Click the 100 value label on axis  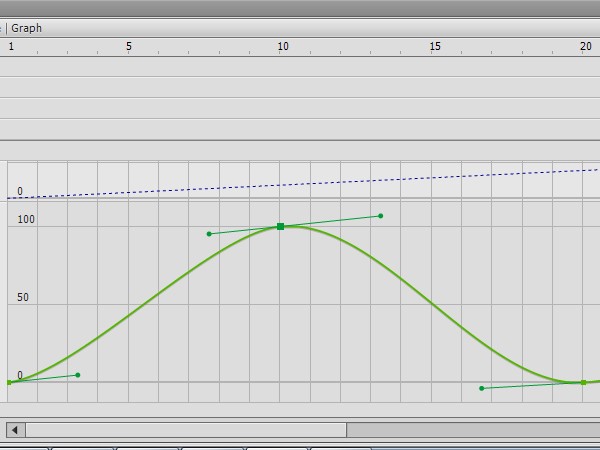pyautogui.click(x=26, y=219)
